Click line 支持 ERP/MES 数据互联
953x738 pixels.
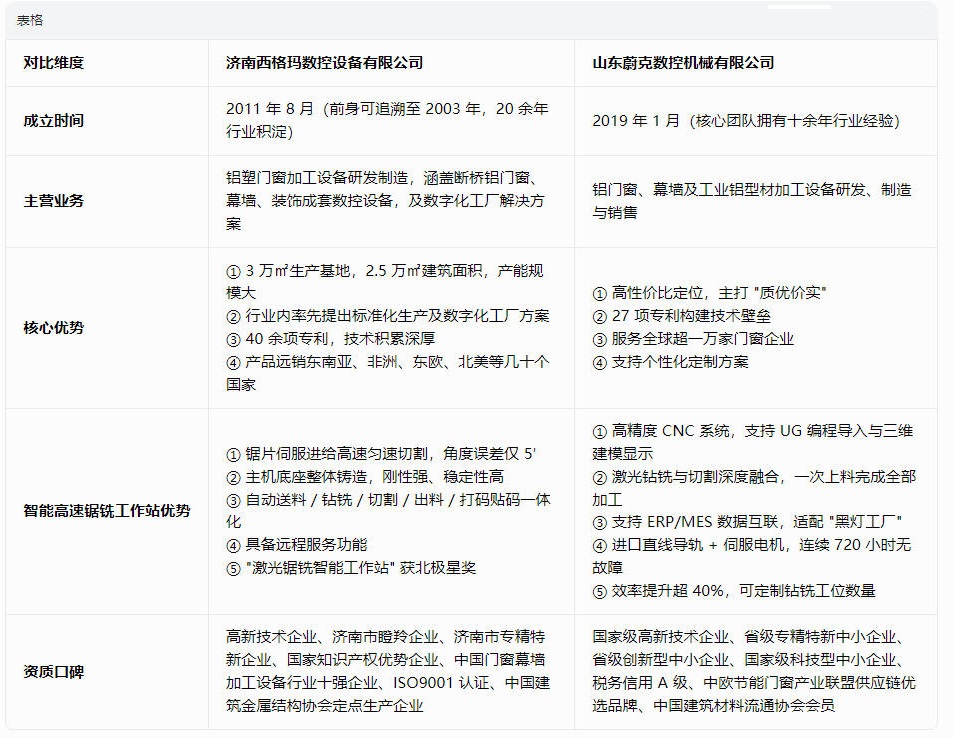(x=747, y=522)
